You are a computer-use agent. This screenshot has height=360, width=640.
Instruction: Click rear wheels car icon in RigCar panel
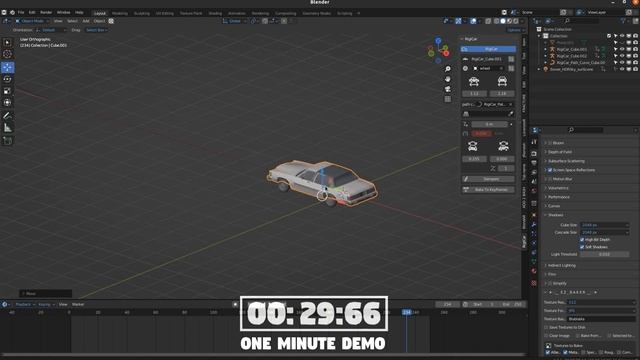coord(502,82)
